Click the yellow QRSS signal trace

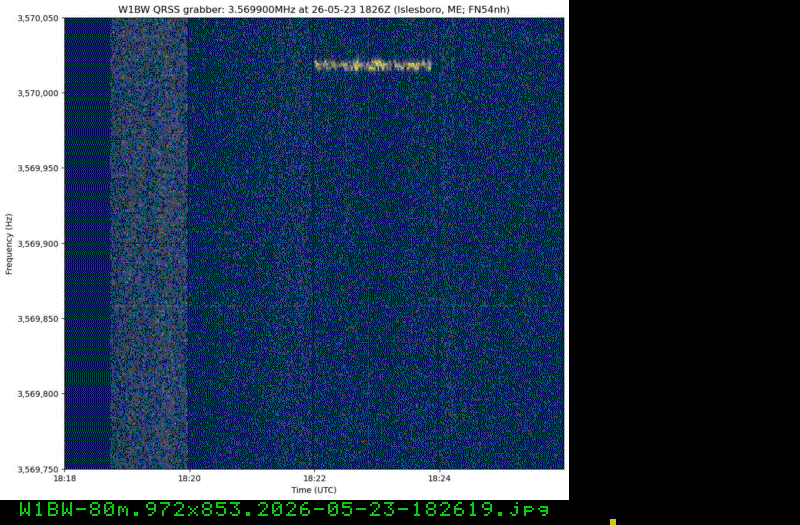click(372, 65)
